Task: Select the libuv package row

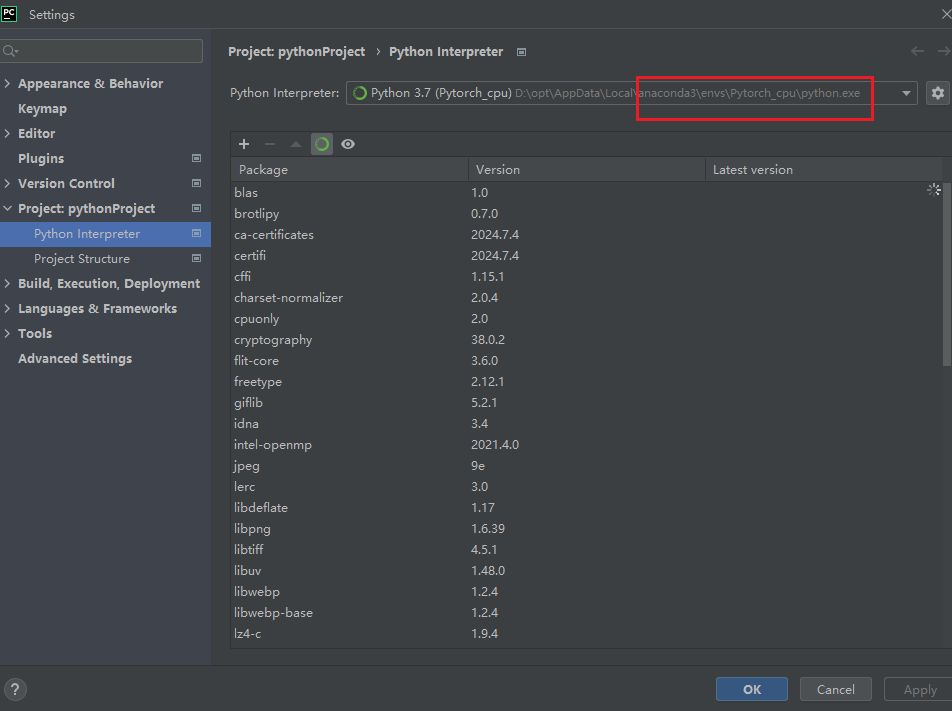Action: point(586,571)
